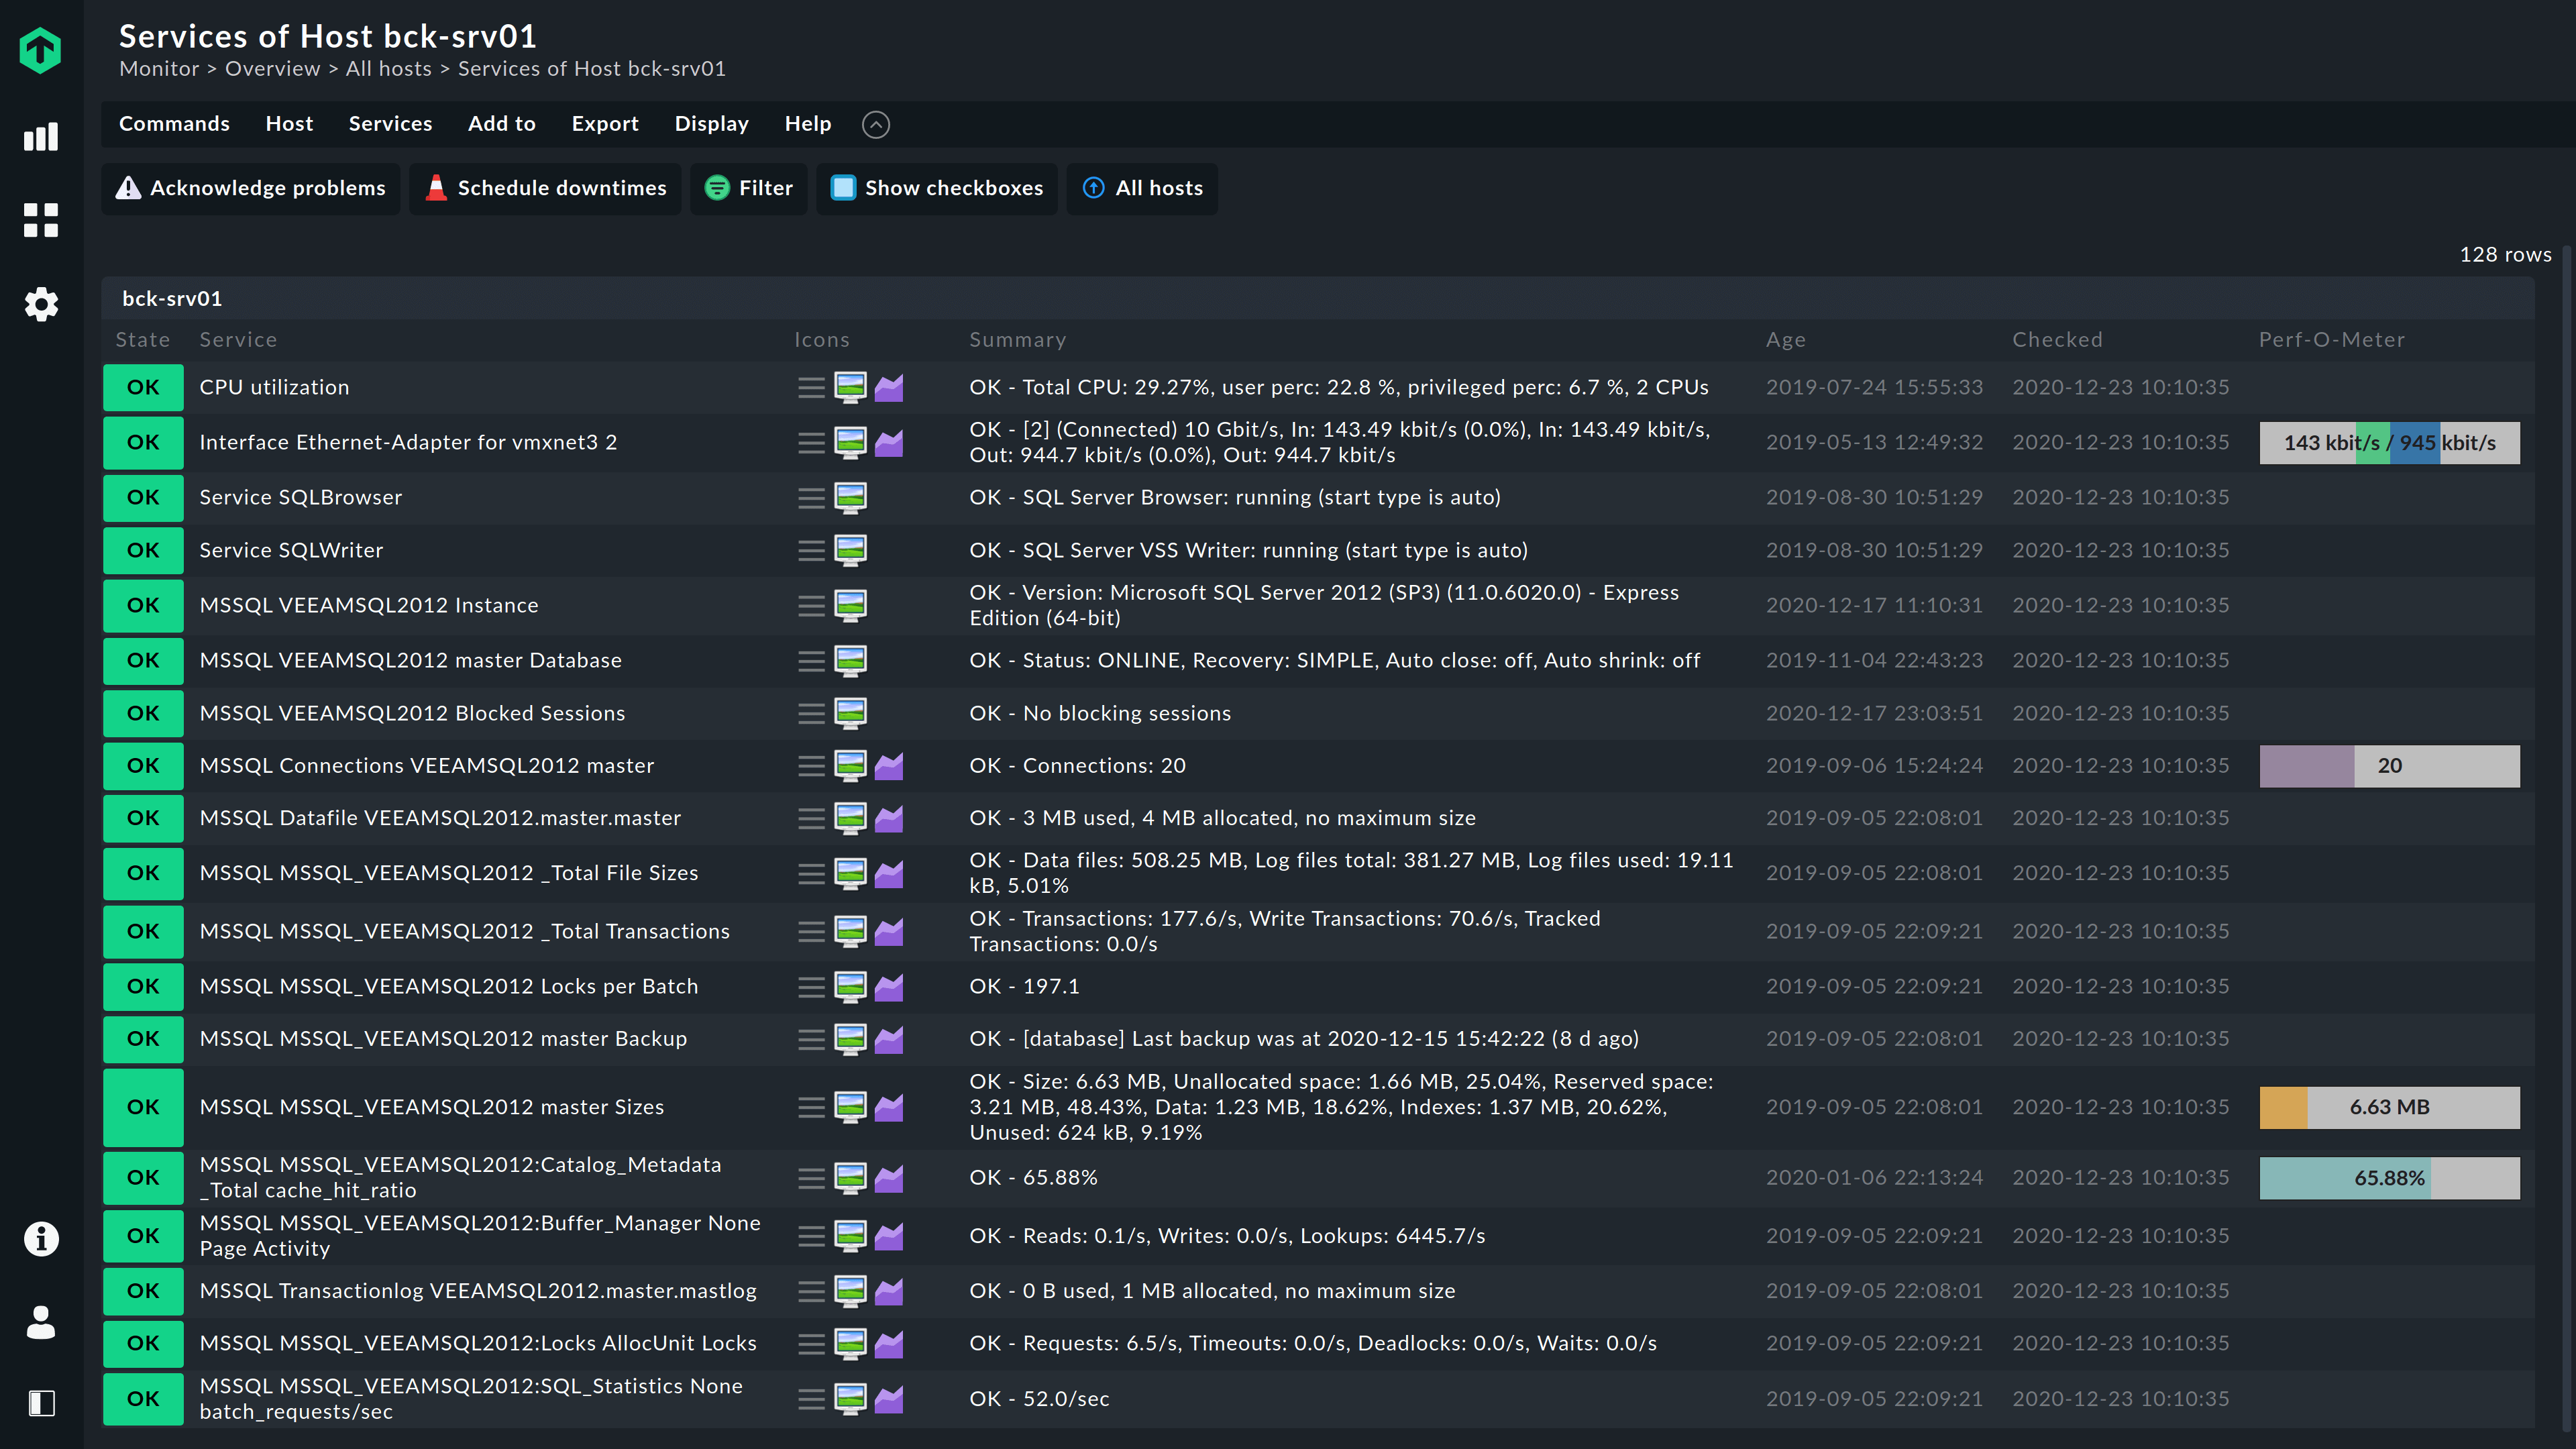Screen dimensions: 2576x1449
Task: Click Schedule downtimes button
Action: click(x=545, y=188)
